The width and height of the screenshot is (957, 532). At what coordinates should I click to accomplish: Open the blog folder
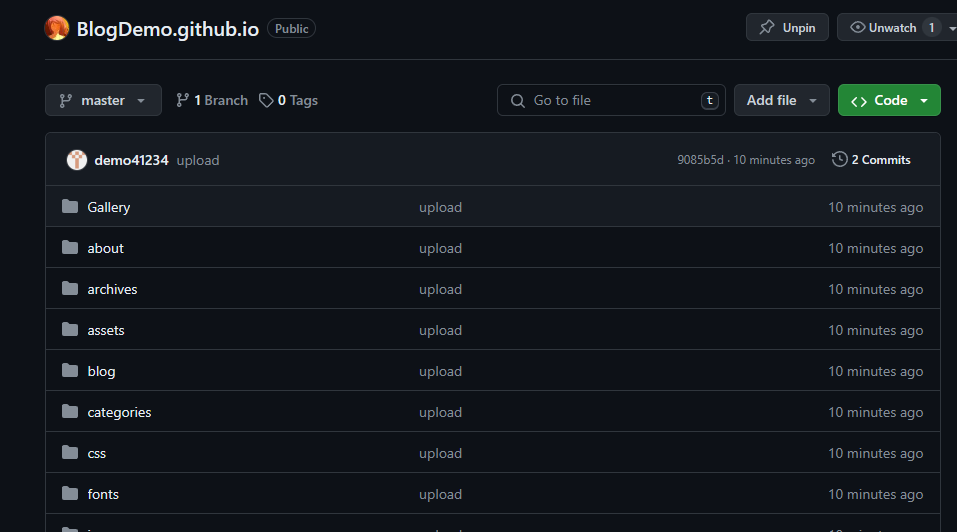(101, 371)
